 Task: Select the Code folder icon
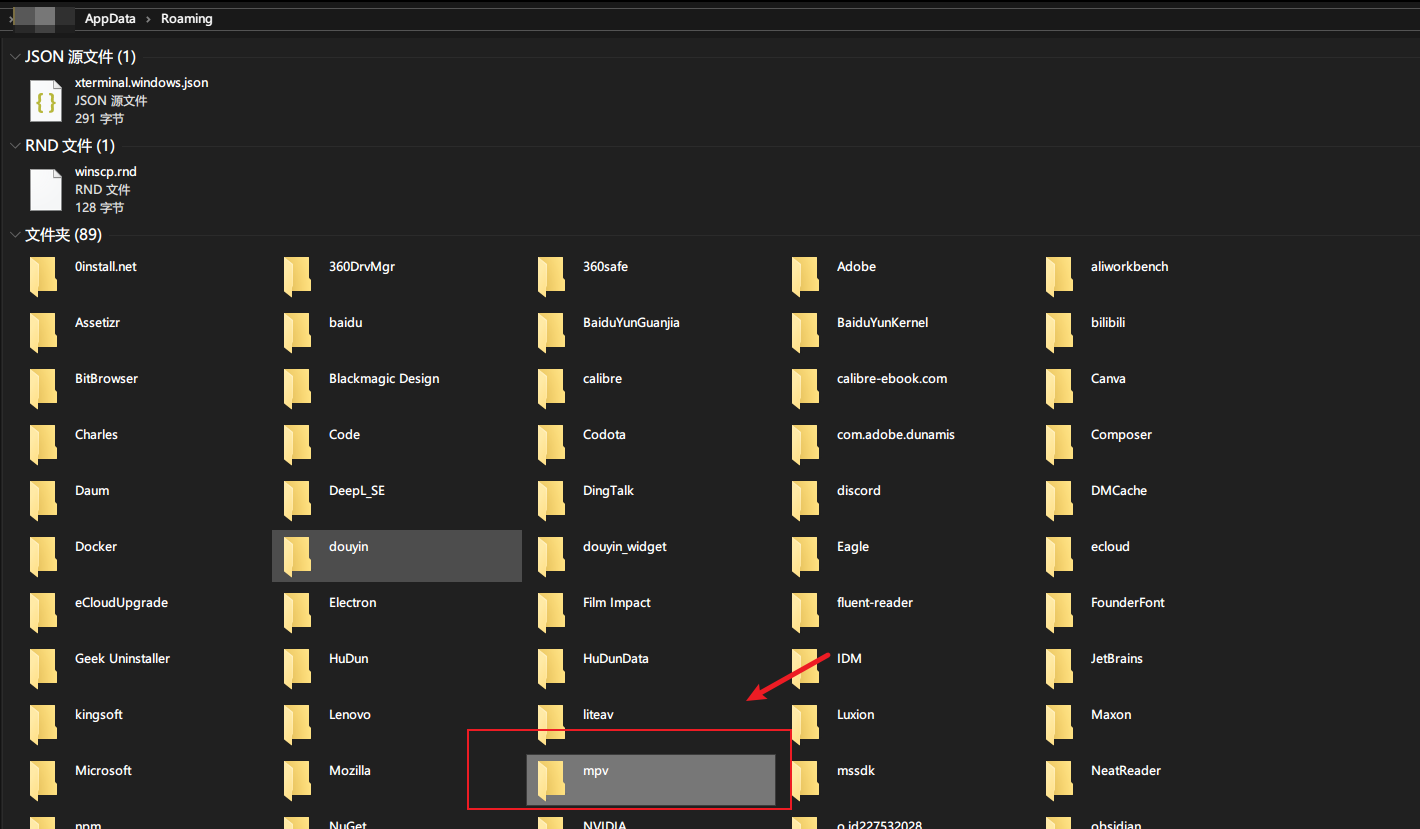click(297, 445)
